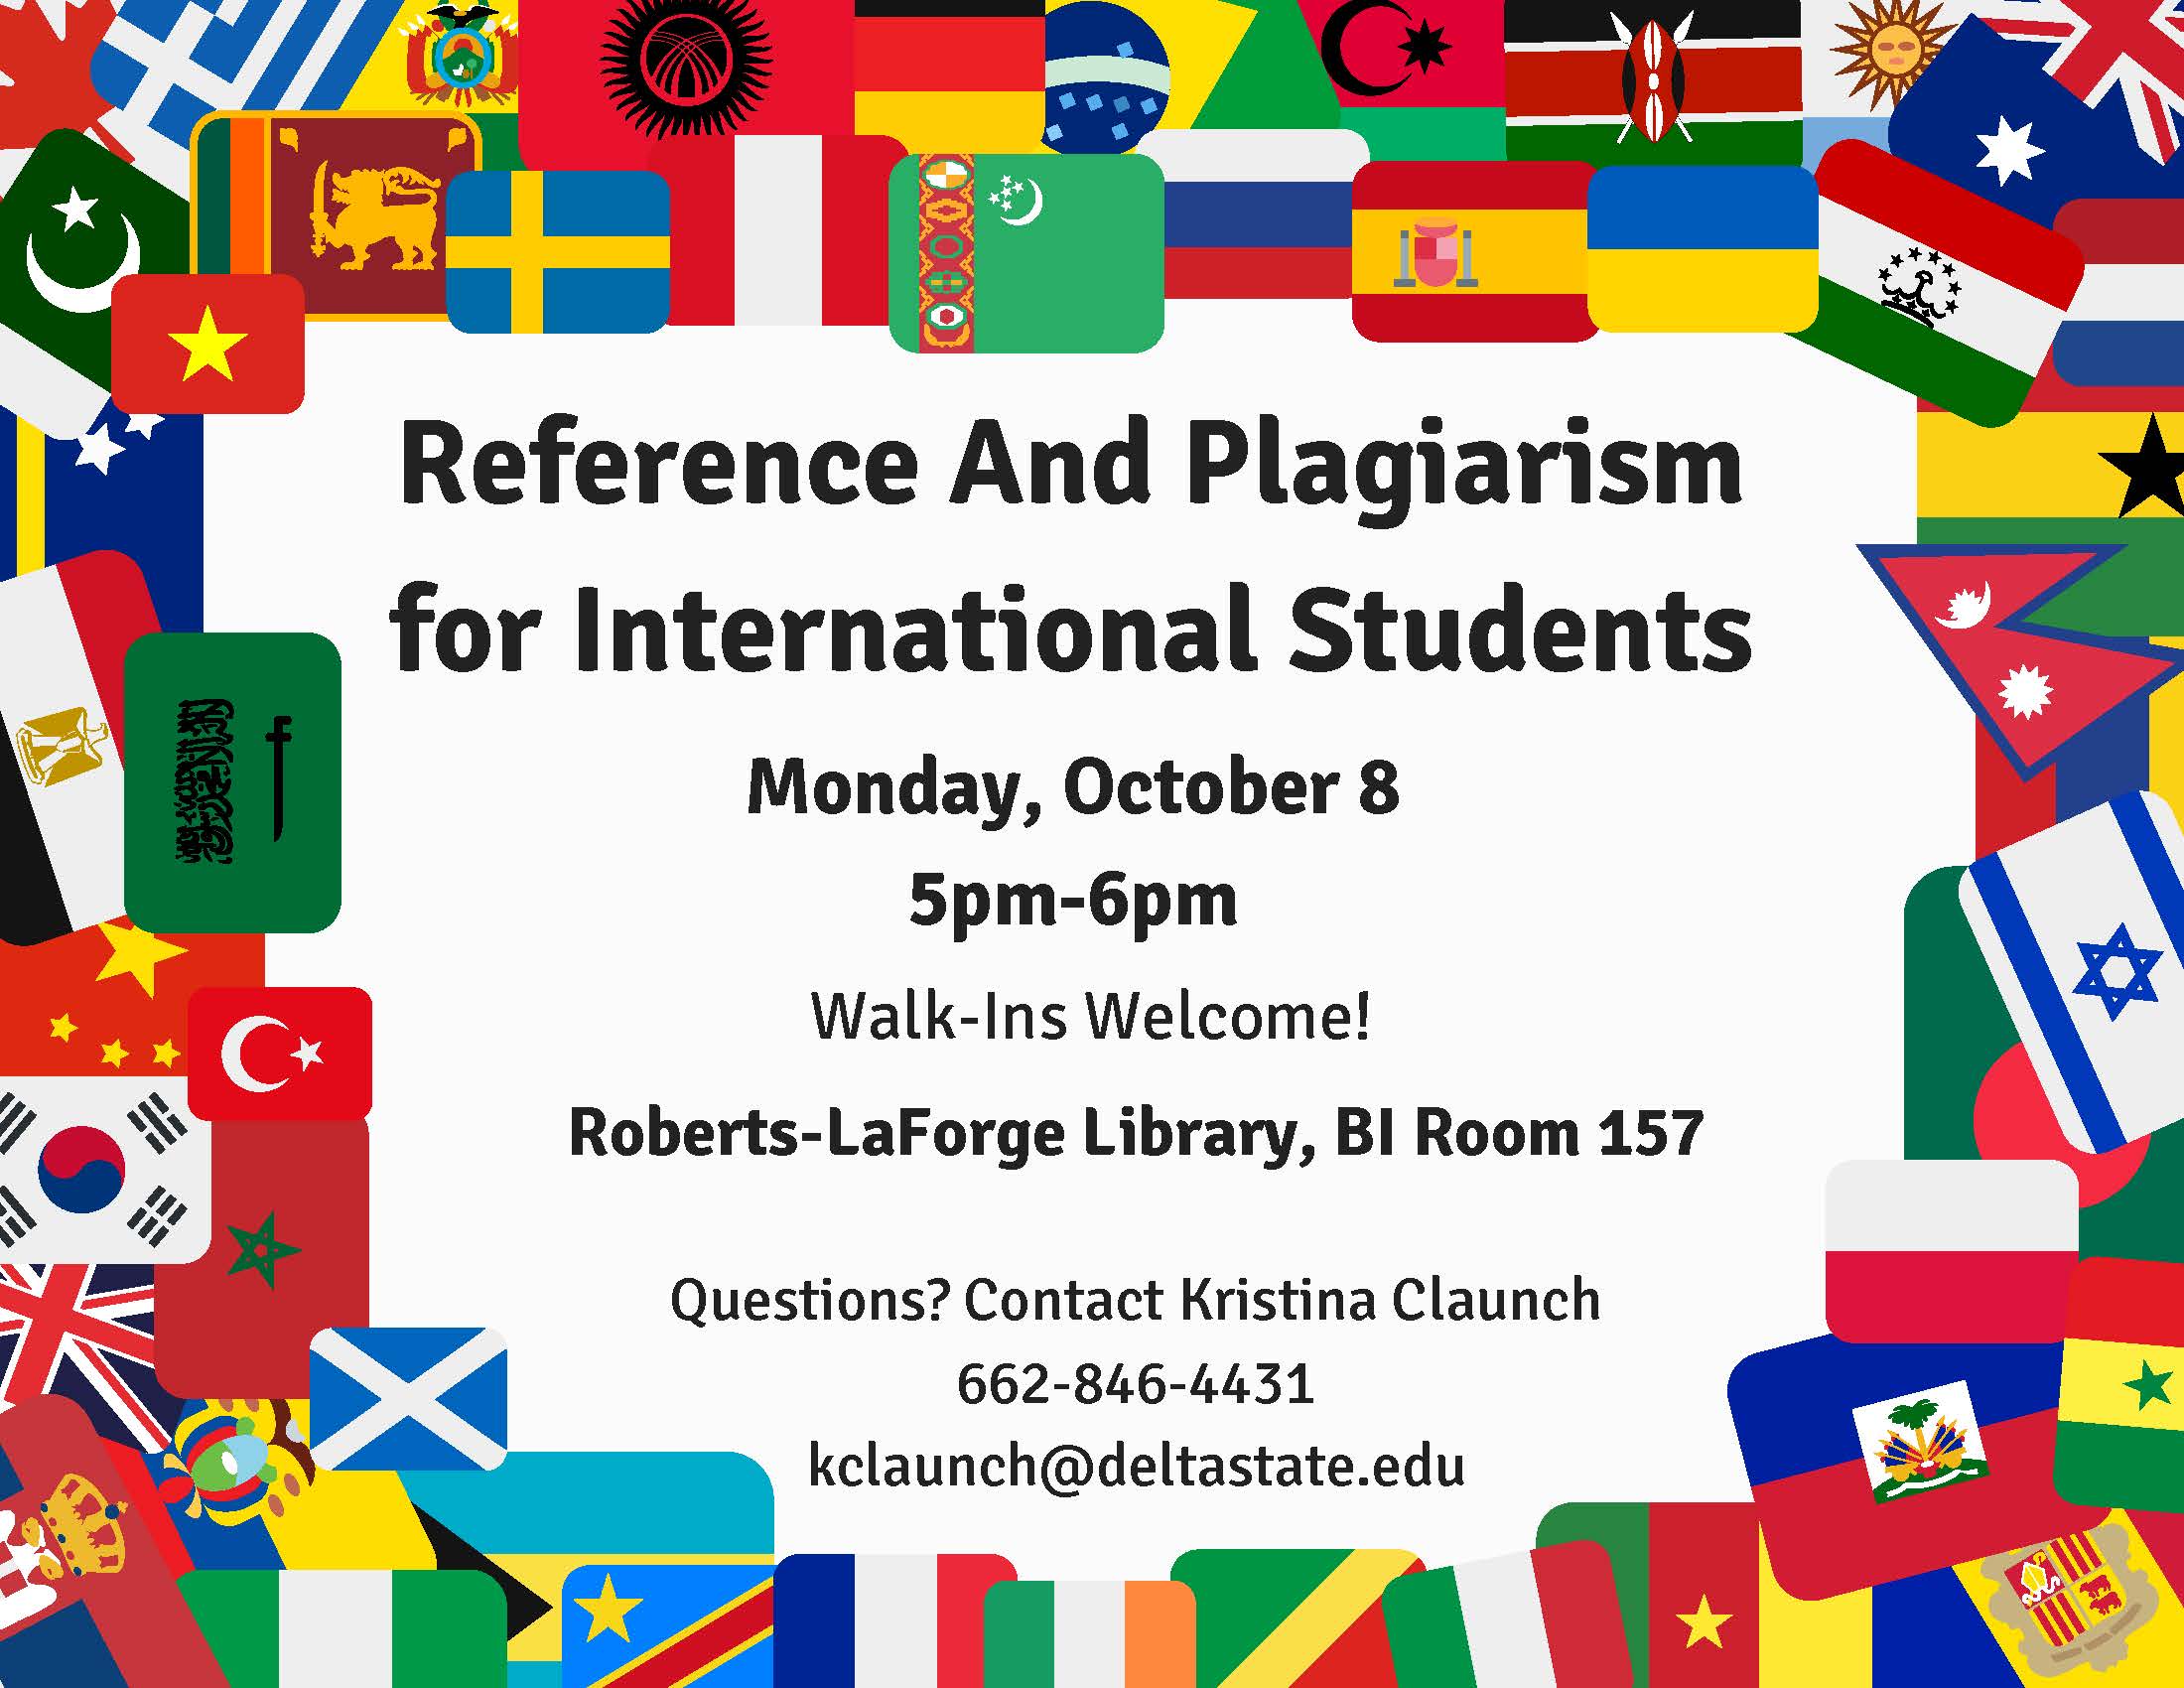Click 'Questions? Contact Kristina Claunch' line
Screen dimensions: 2184x1688
pyautogui.click(x=1135, y=1300)
